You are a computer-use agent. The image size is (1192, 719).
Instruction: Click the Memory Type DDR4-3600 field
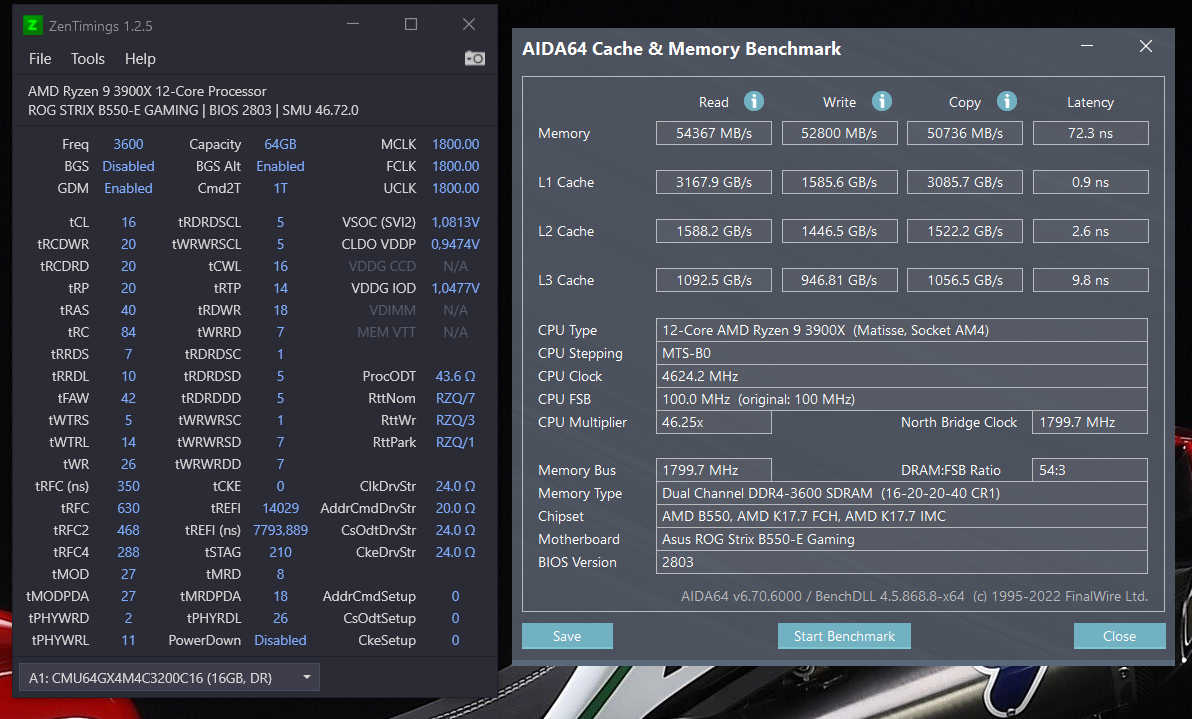point(902,493)
